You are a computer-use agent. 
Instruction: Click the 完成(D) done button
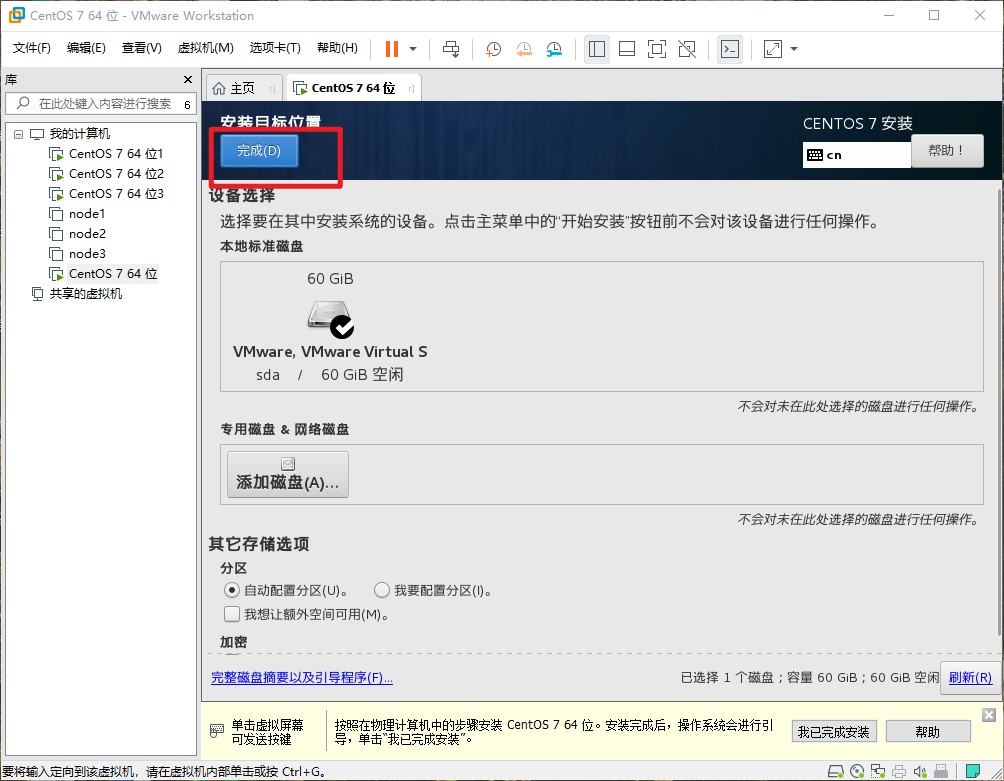click(x=259, y=151)
